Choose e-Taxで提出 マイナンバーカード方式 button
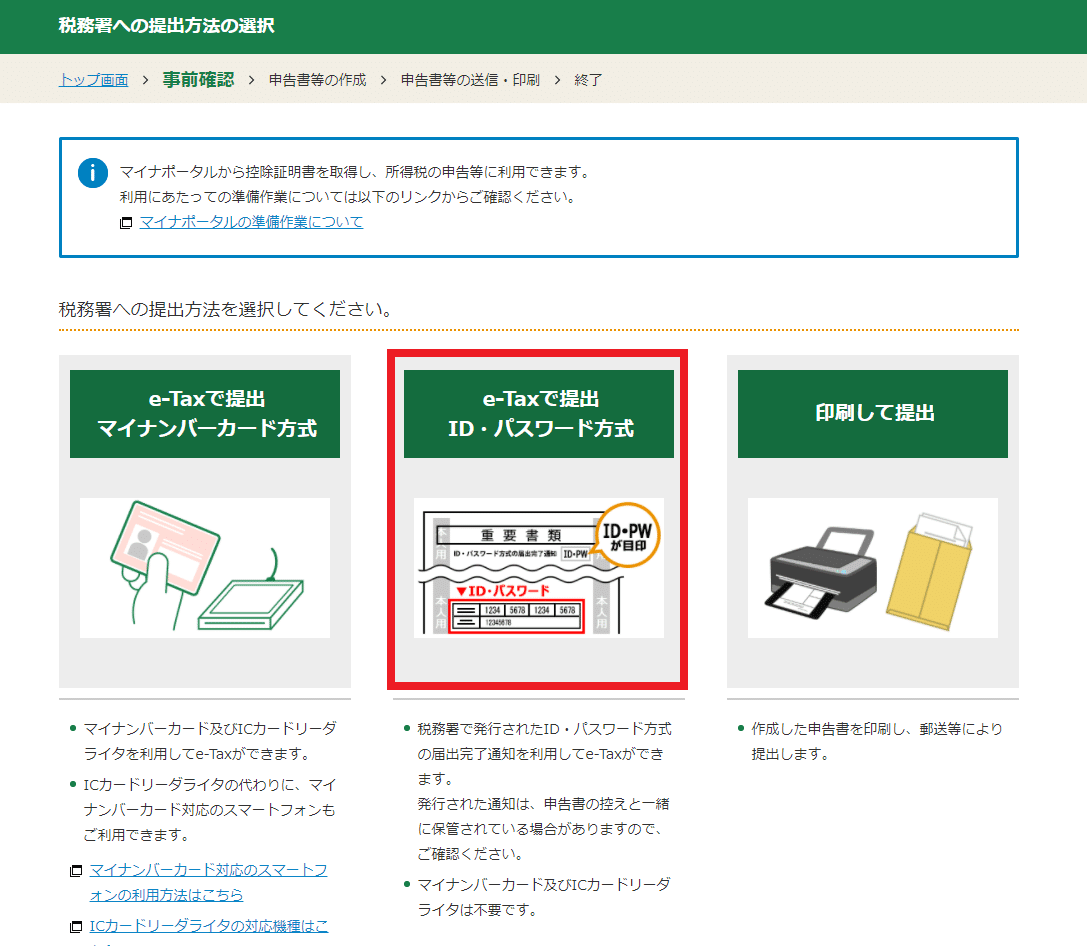Viewport: 1087px width, 946px height. (205, 414)
